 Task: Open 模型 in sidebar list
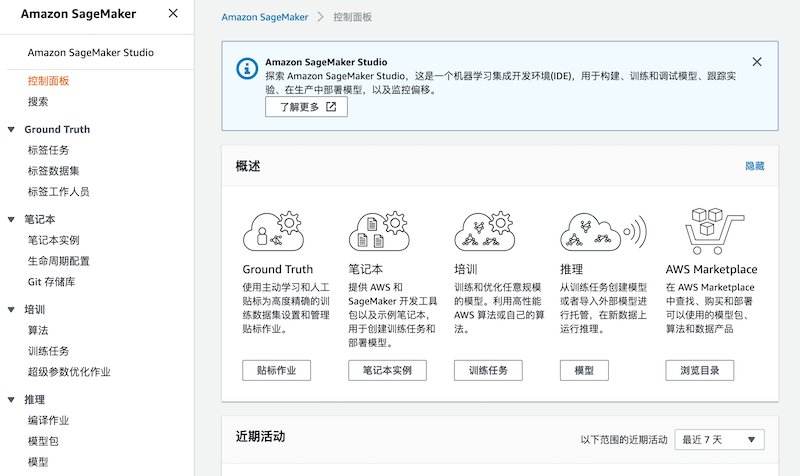point(38,462)
